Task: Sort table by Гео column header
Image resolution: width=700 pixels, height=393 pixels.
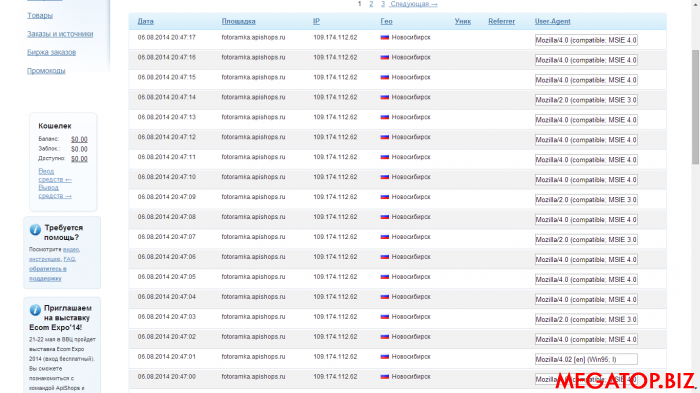Action: 386,21
